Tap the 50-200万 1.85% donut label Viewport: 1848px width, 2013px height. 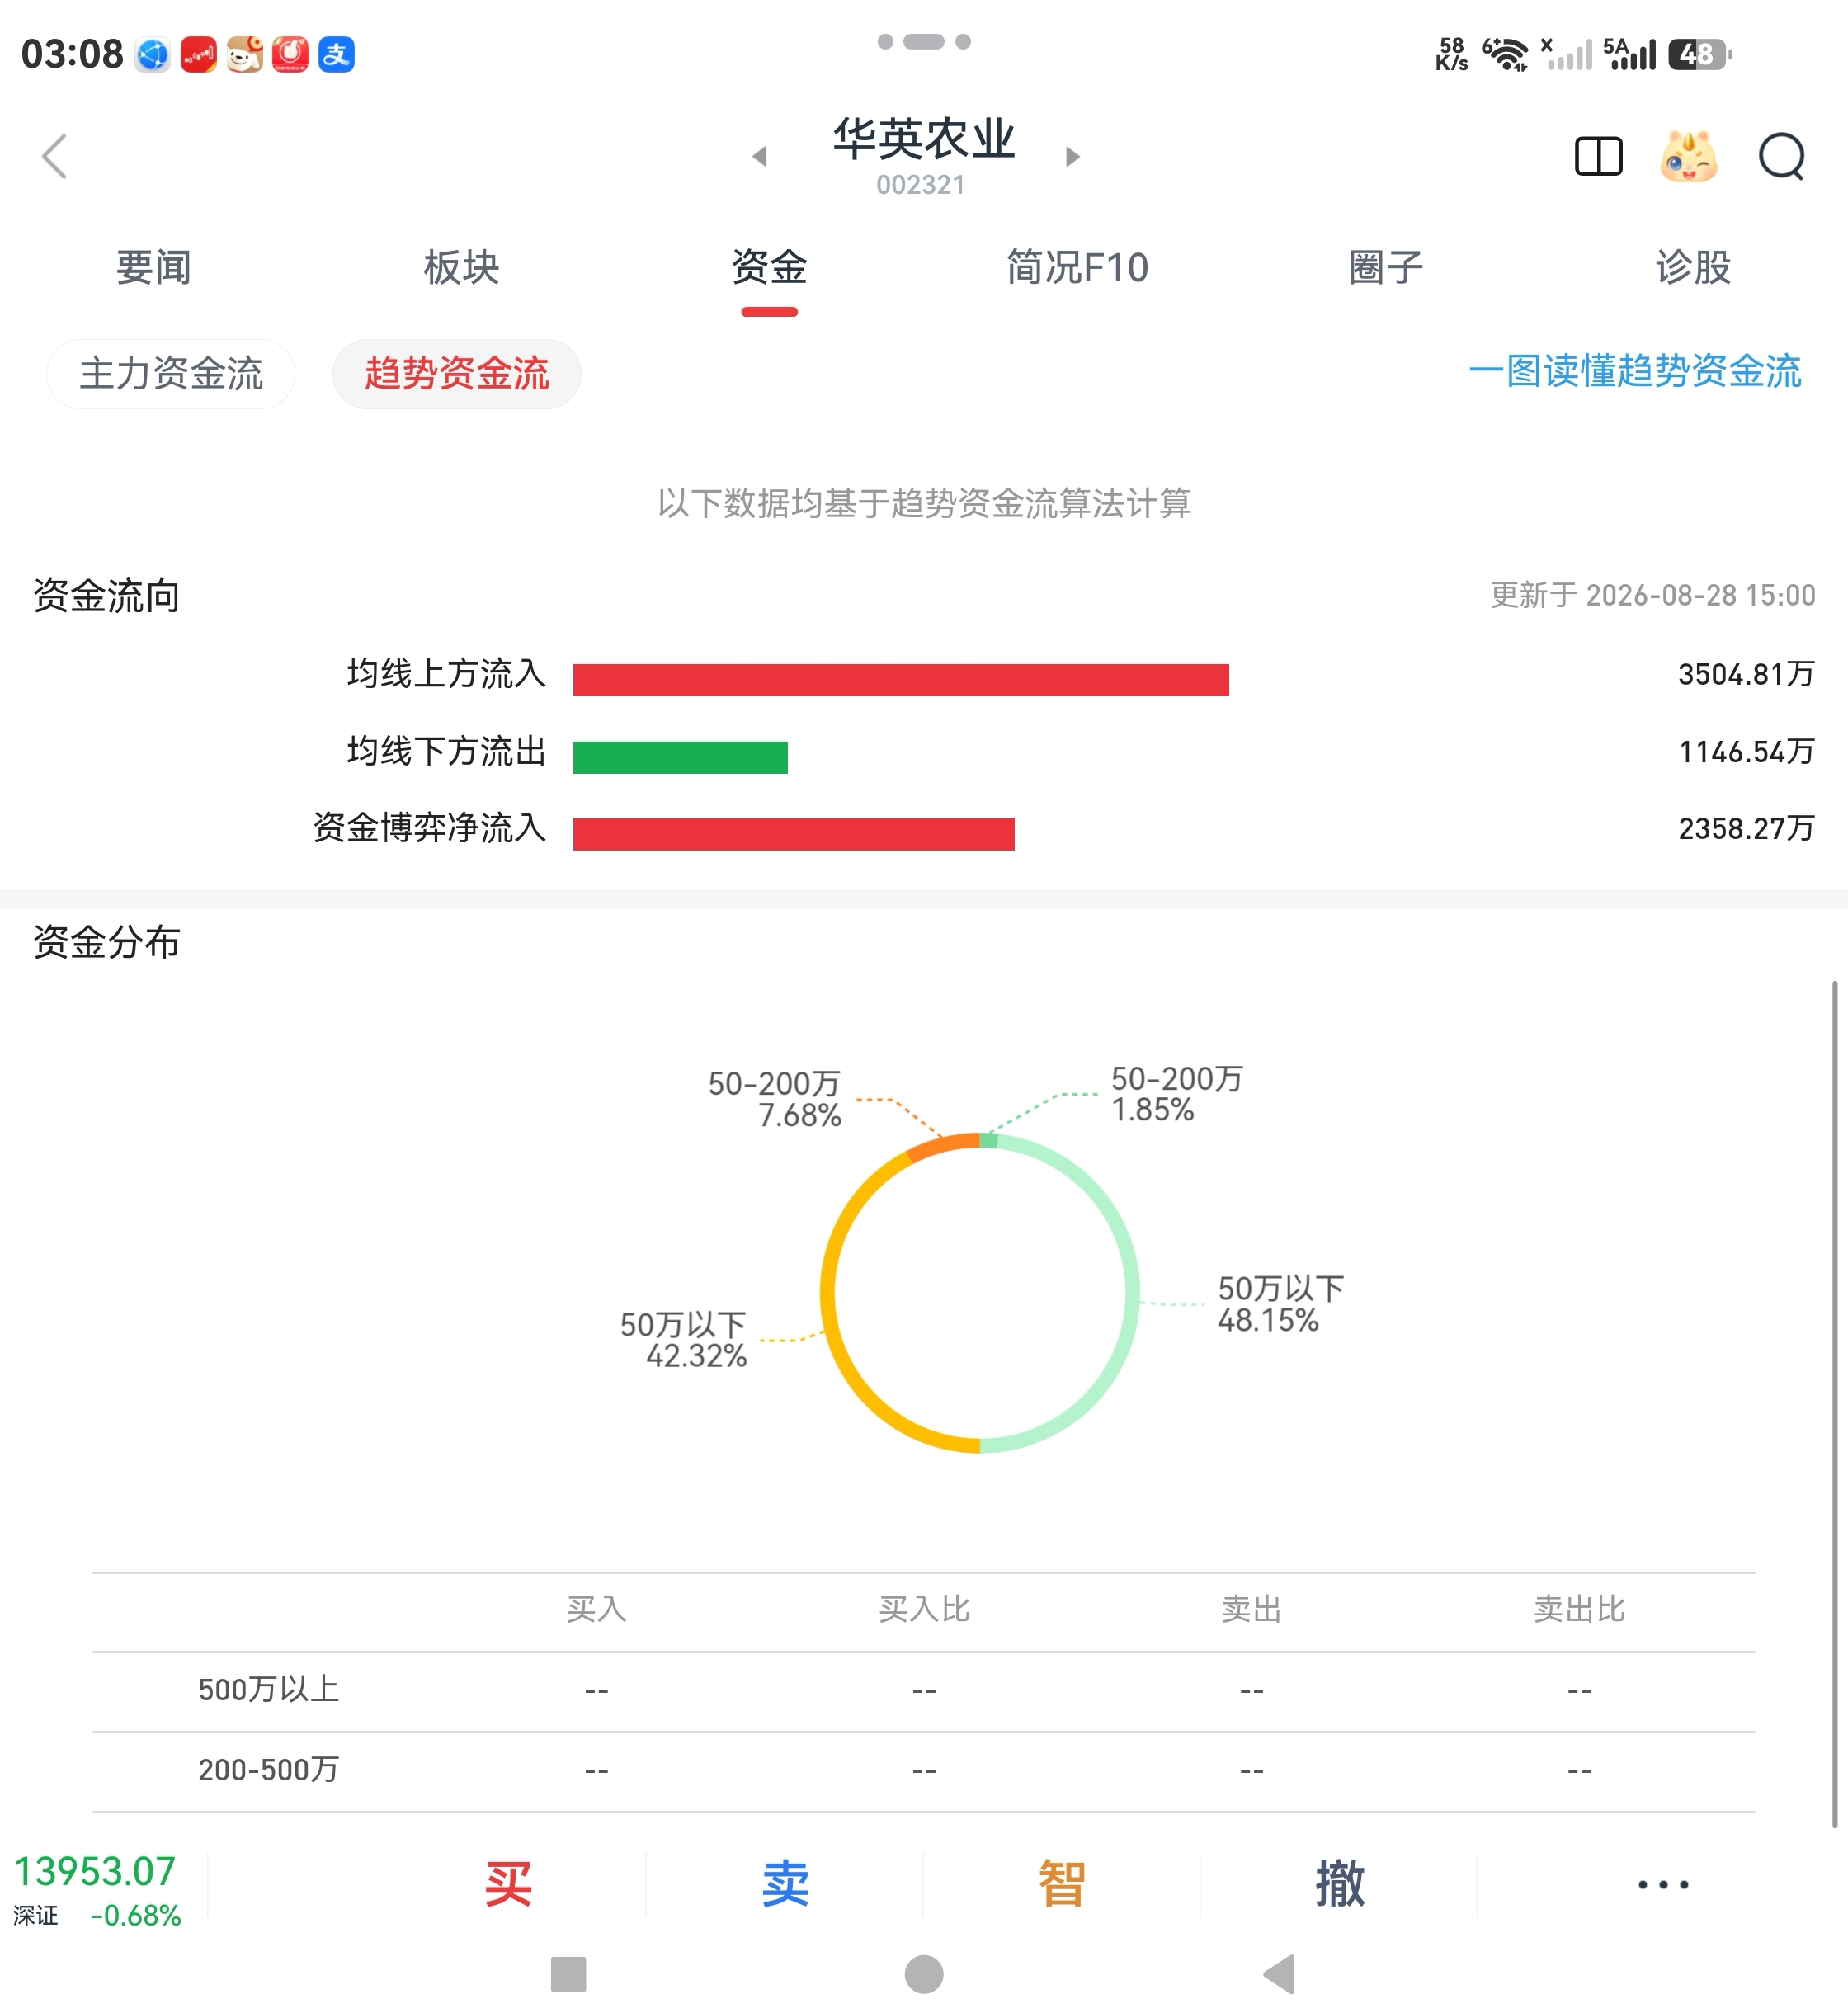[1177, 1094]
